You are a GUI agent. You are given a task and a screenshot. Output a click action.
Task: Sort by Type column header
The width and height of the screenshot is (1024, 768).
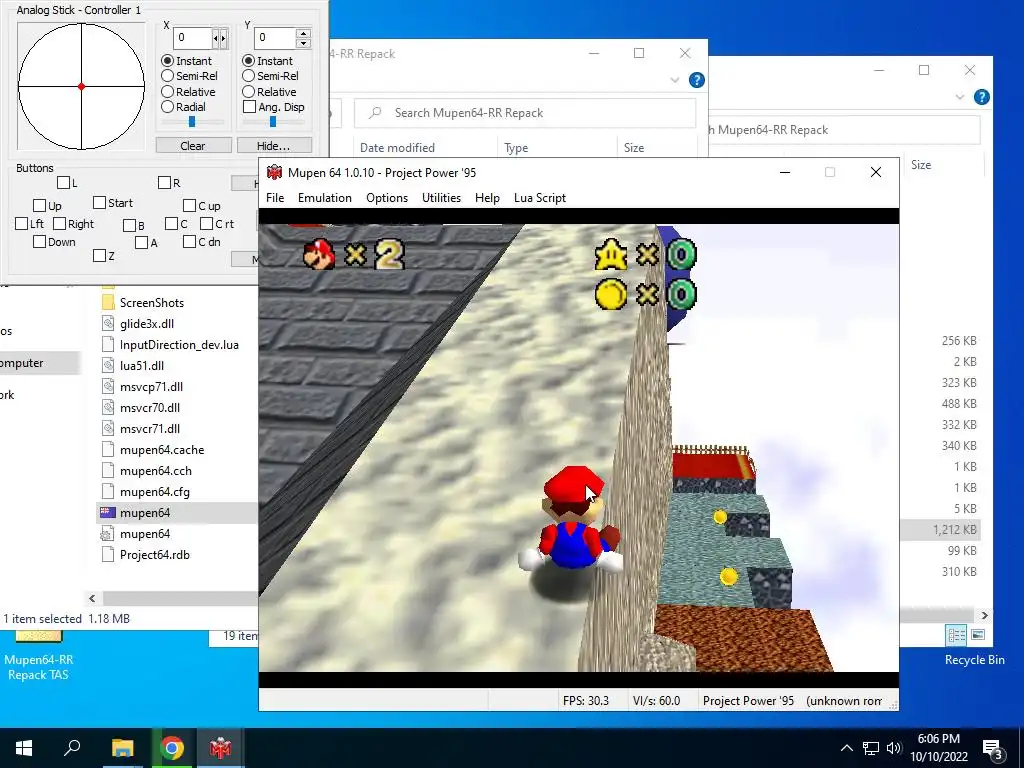click(x=516, y=148)
